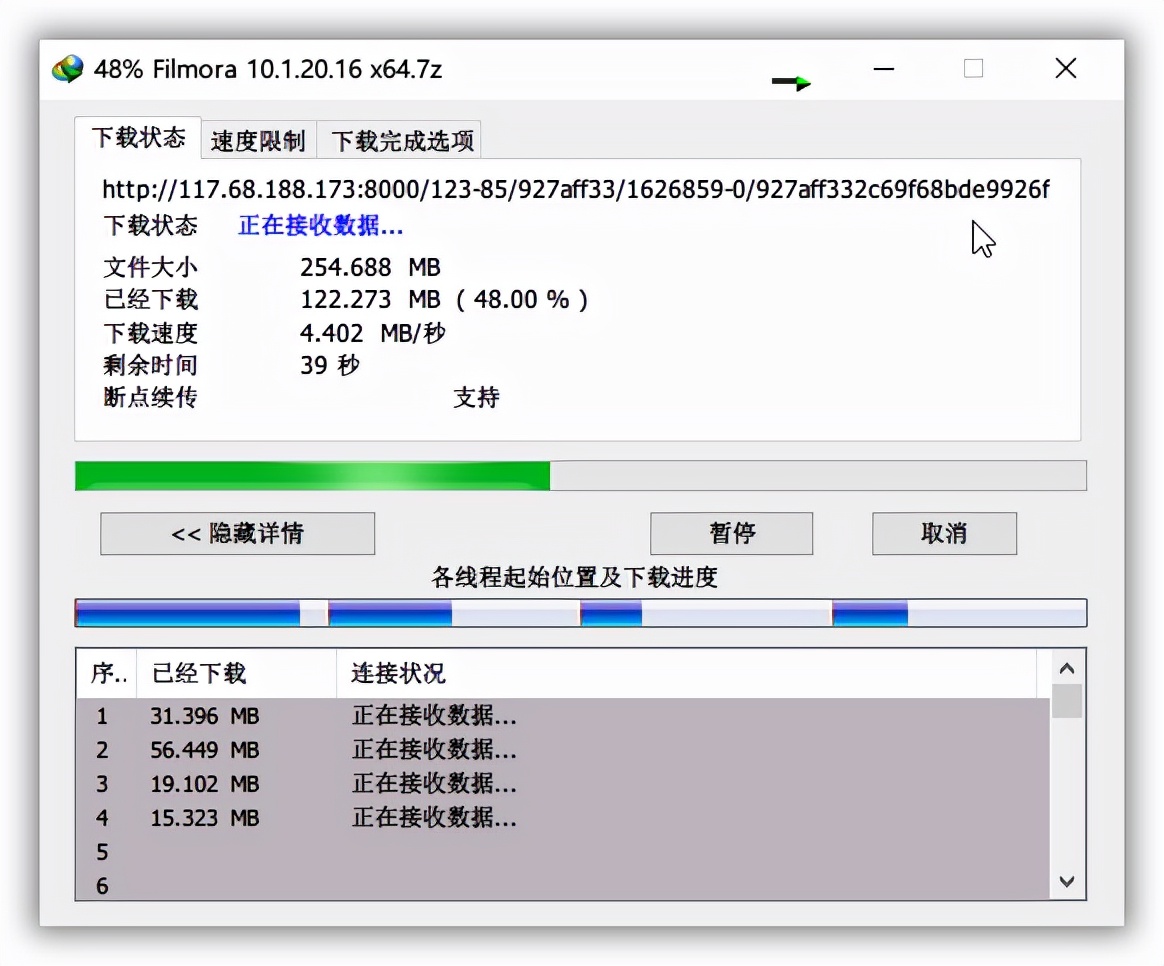Image resolution: width=1164 pixels, height=966 pixels.
Task: Select thread row 4 showing 15.323 MB
Action: [400, 818]
